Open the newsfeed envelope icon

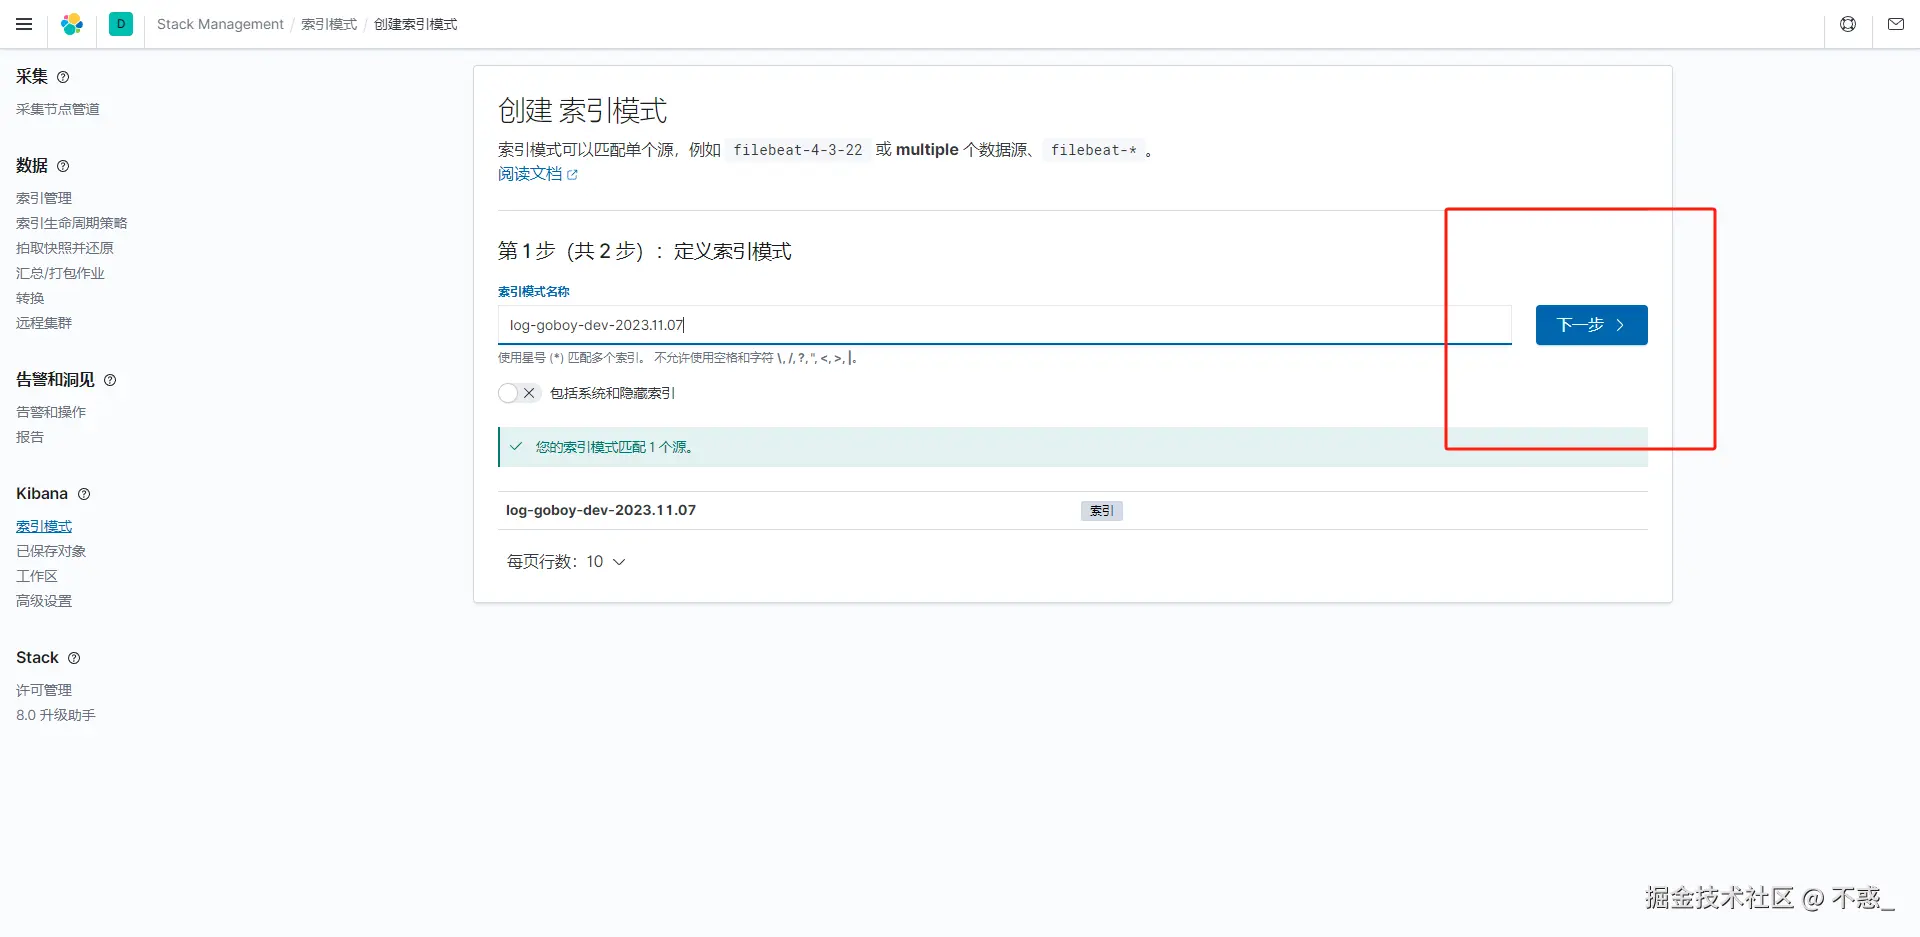coord(1896,24)
